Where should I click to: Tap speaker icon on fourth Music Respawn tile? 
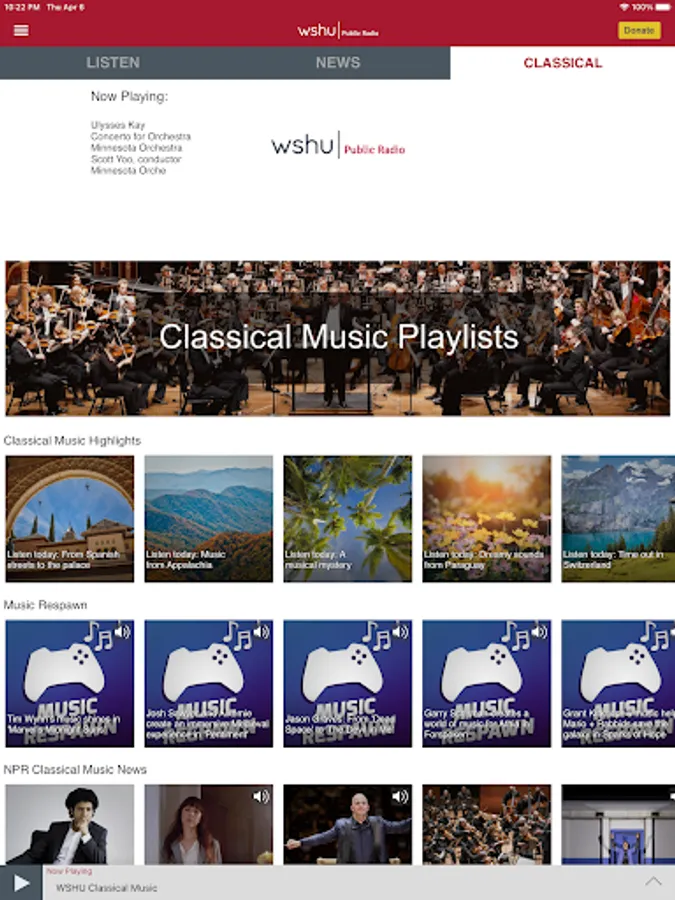[x=540, y=632]
